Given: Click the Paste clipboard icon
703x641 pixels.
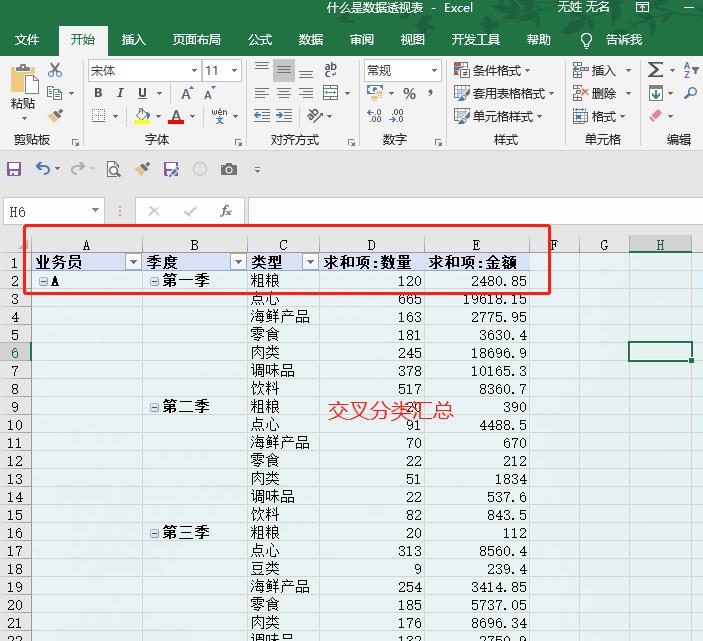Looking at the screenshot, I should tap(24, 80).
